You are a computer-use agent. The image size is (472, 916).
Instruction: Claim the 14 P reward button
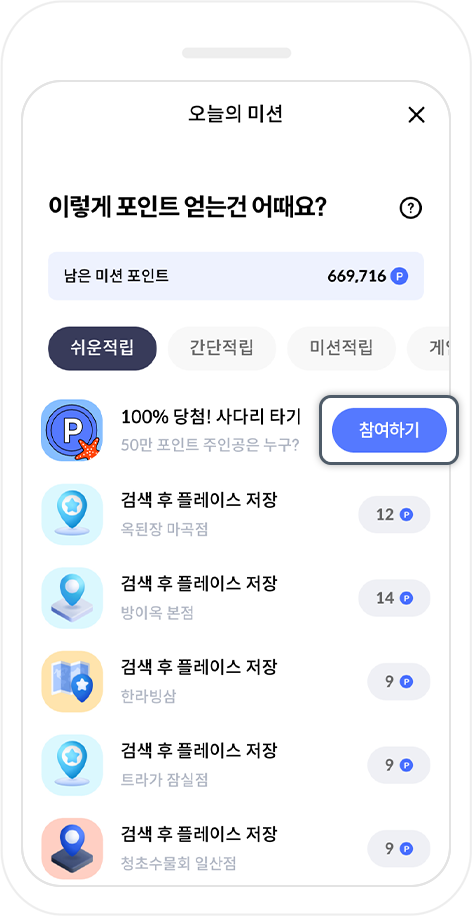[394, 598]
